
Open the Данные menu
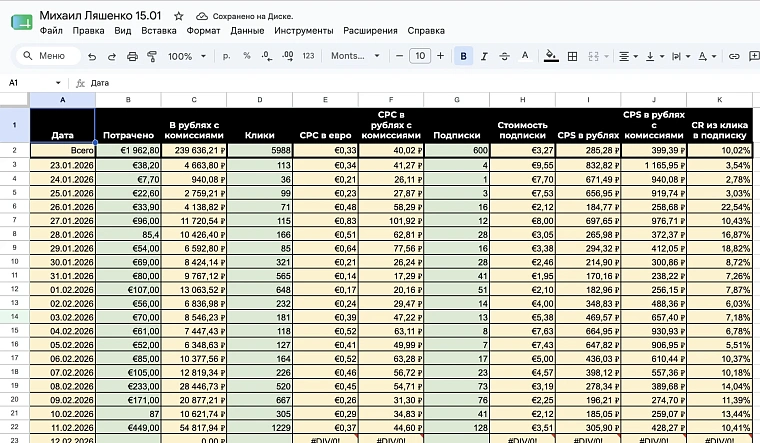(x=247, y=31)
